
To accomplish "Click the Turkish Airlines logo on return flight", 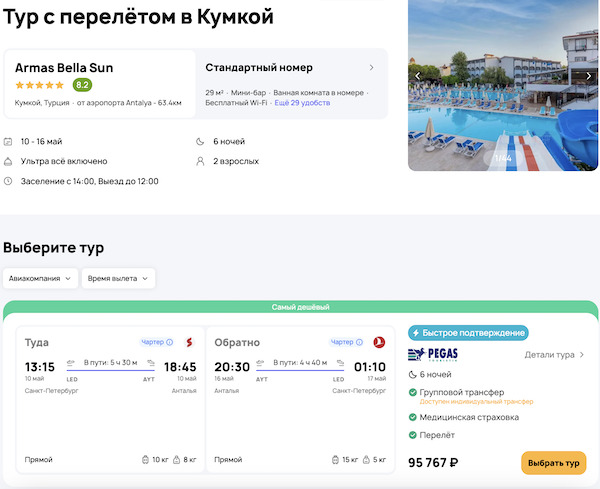I will pyautogui.click(x=378, y=342).
